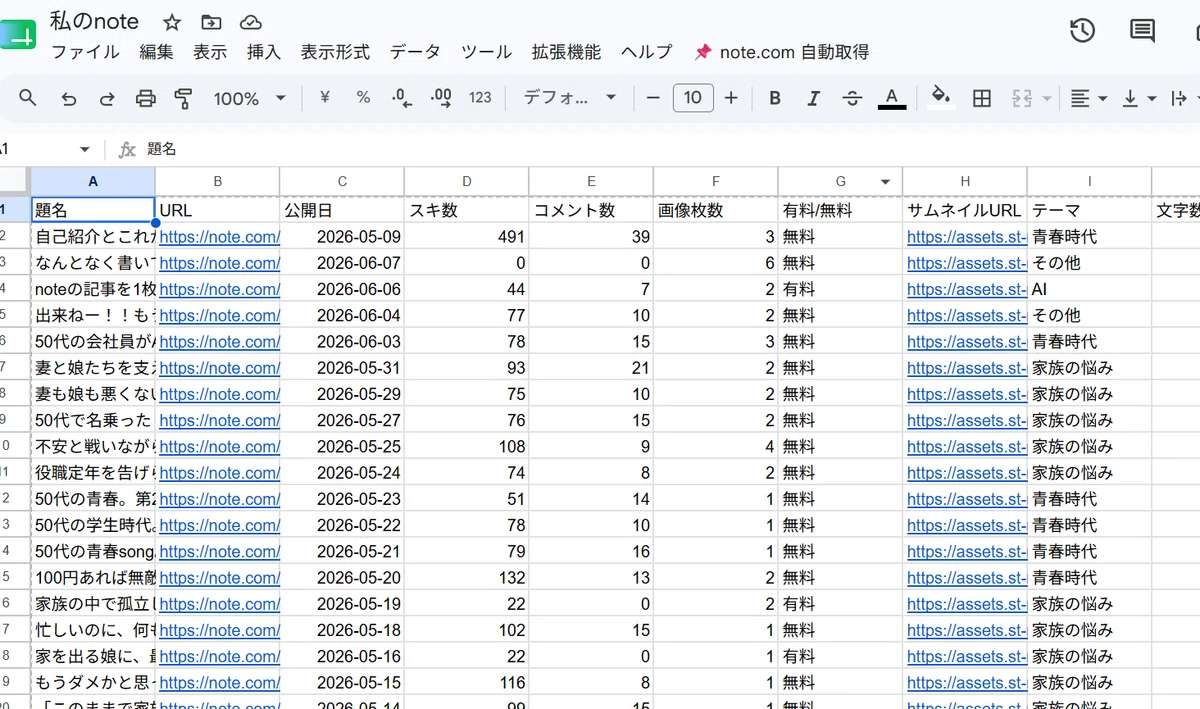
Task: Format as percent
Action: tap(363, 98)
